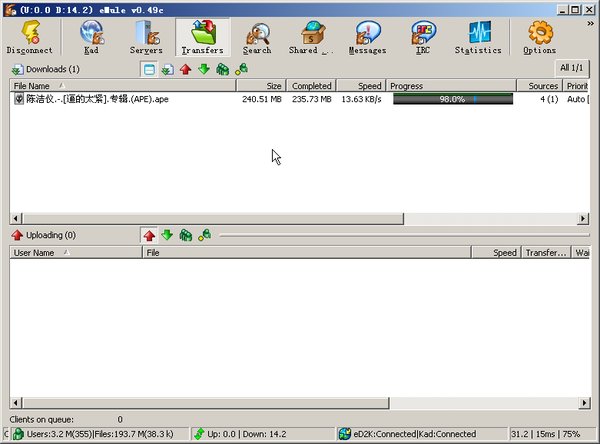600x444 pixels.
Task: Click the 4 (1) sources cell
Action: click(549, 99)
